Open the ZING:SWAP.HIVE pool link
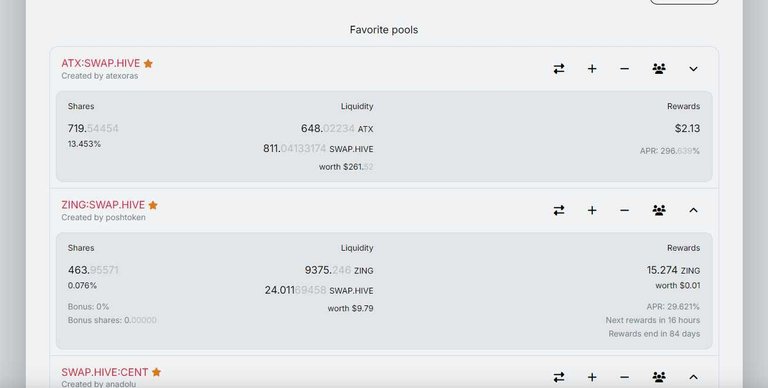This screenshot has height=388, width=768. [103, 205]
